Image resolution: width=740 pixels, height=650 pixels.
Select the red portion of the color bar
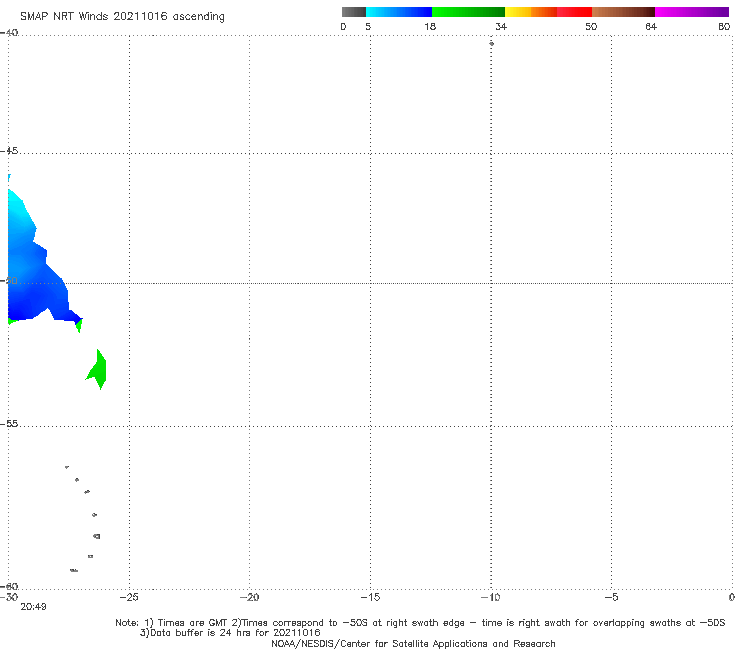pyautogui.click(x=574, y=12)
